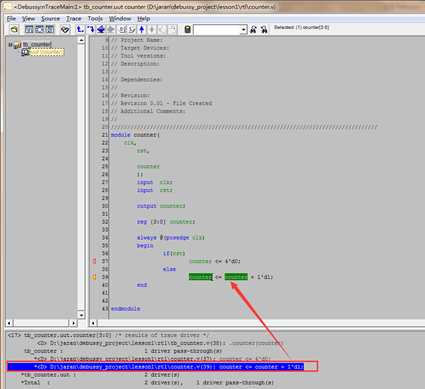This screenshot has height=389, width=425.
Task: Click the '// Dependencies:' comment line
Action: (136, 79)
